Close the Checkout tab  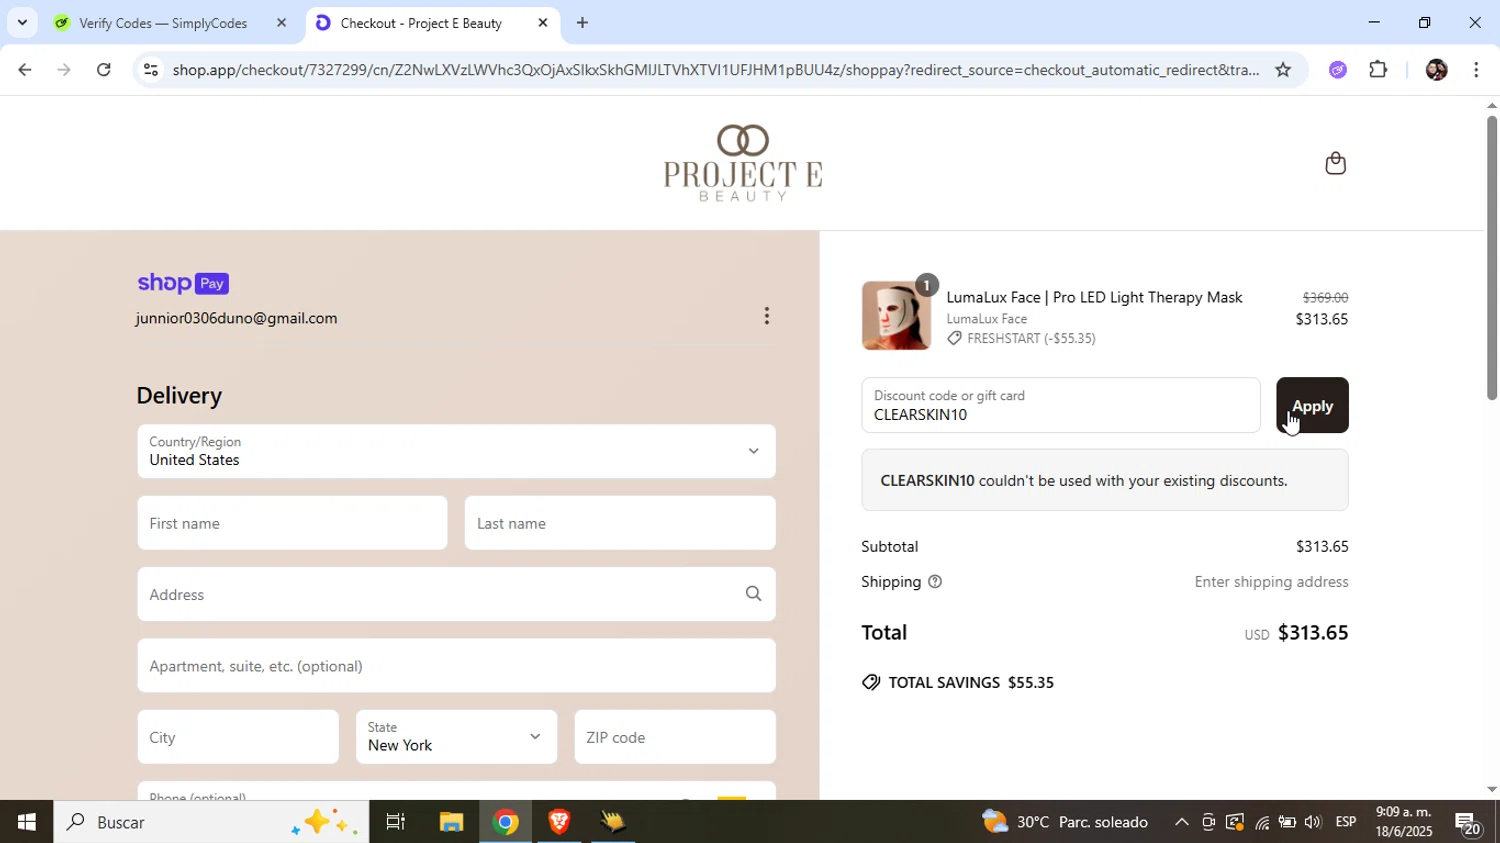pyautogui.click(x=543, y=23)
